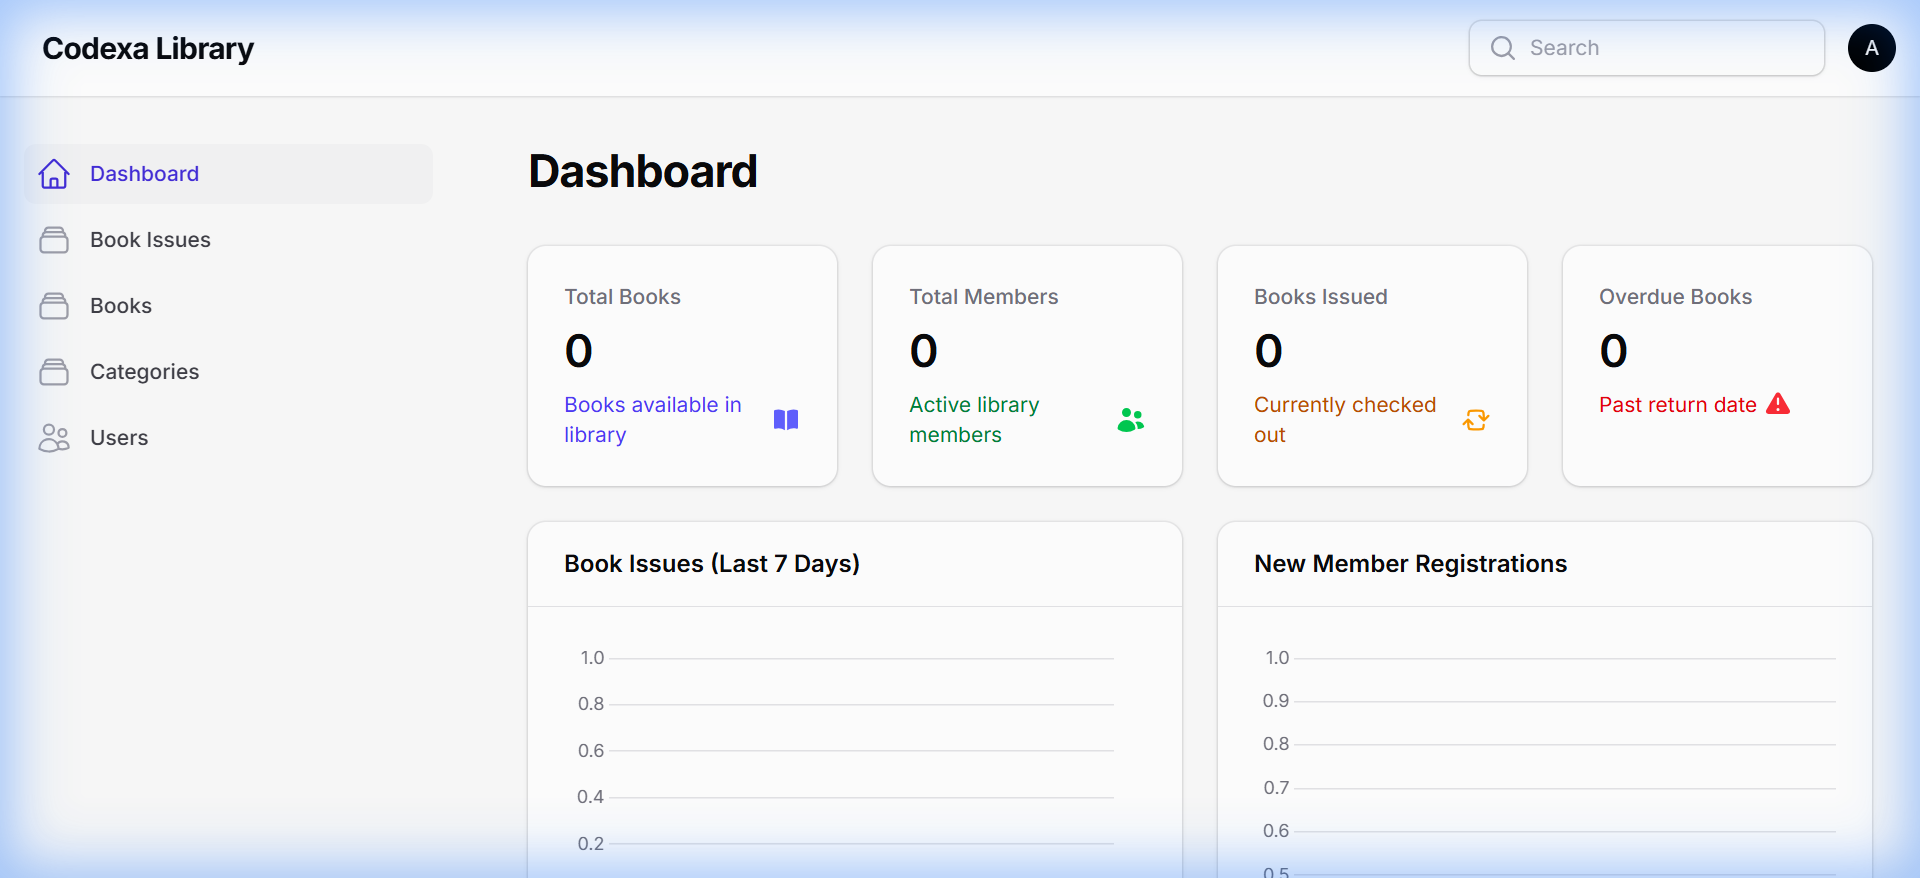This screenshot has height=878, width=1920.
Task: Click the search magnifier icon
Action: coord(1503,48)
